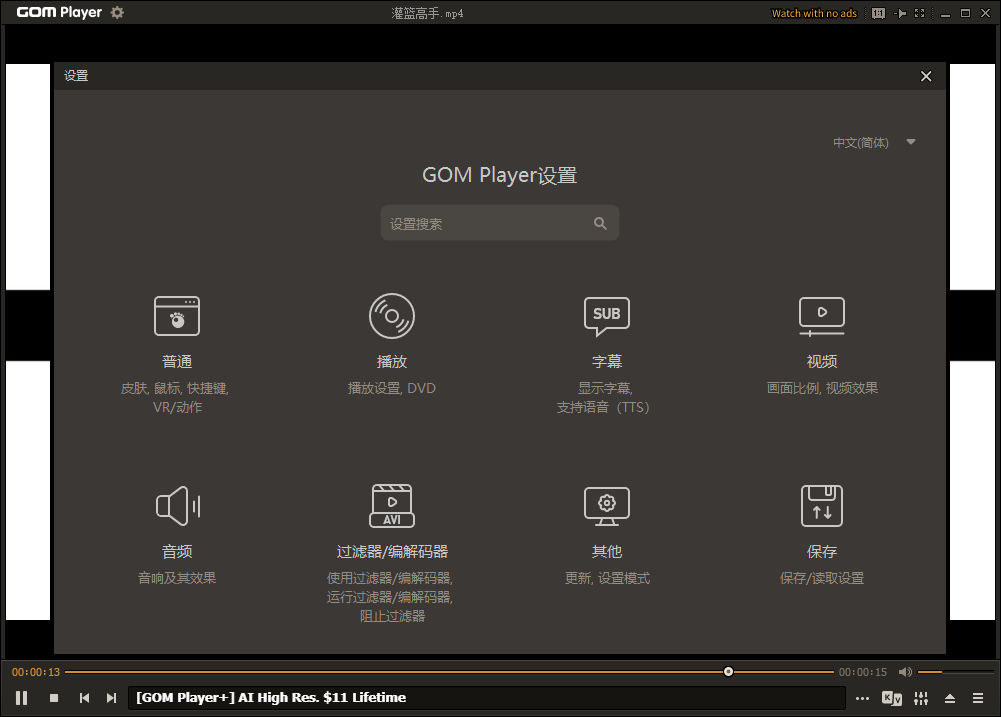Click the 设置搜索 search field
Screen dimensions: 1001x717
[490, 222]
